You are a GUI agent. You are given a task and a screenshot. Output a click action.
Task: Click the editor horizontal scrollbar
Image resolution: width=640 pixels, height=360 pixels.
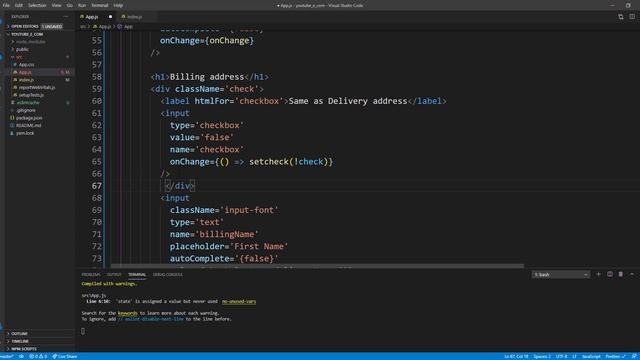[x=318, y=266]
